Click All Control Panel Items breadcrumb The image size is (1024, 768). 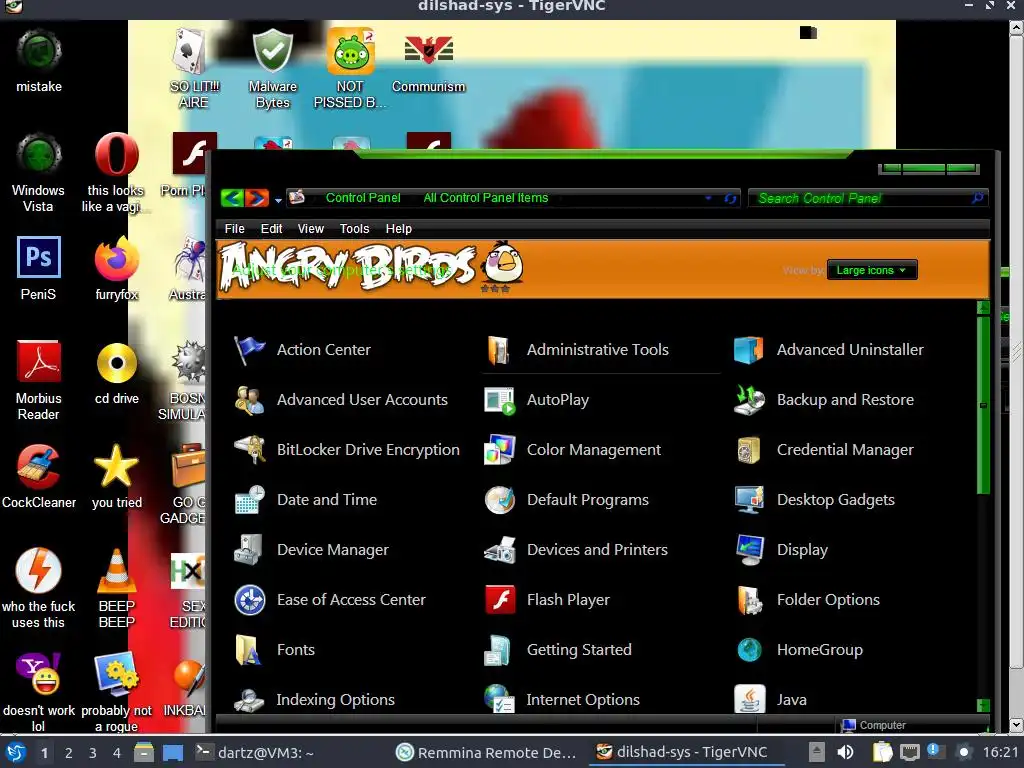486,198
